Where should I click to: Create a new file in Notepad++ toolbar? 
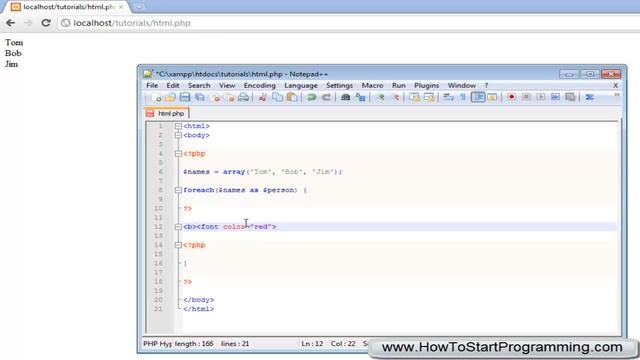tap(156, 97)
